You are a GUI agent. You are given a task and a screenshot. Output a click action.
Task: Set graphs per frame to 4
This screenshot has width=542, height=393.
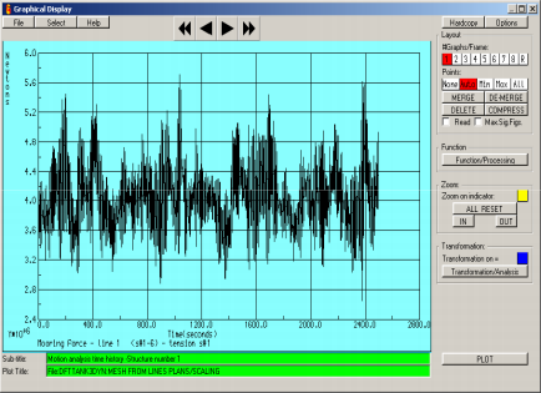pyautogui.click(x=475, y=59)
